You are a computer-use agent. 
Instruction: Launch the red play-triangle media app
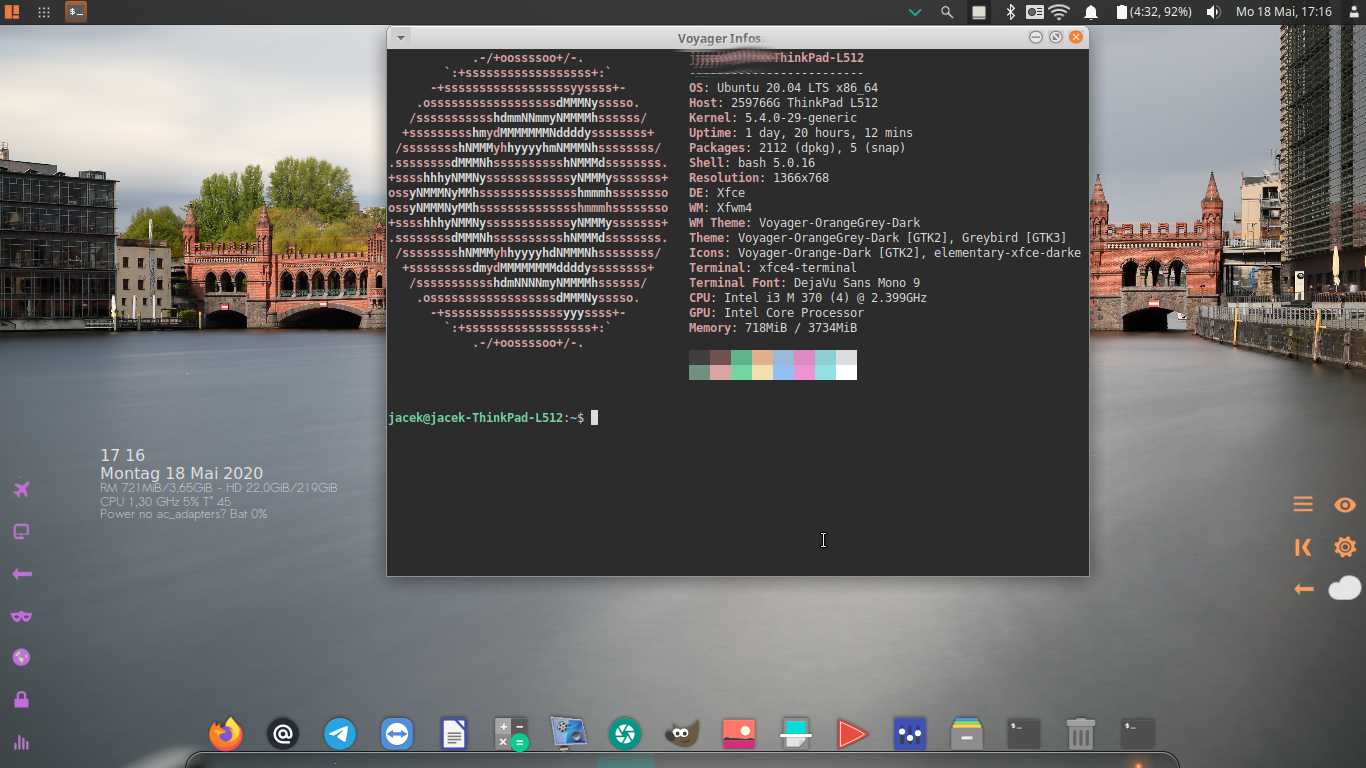(852, 734)
